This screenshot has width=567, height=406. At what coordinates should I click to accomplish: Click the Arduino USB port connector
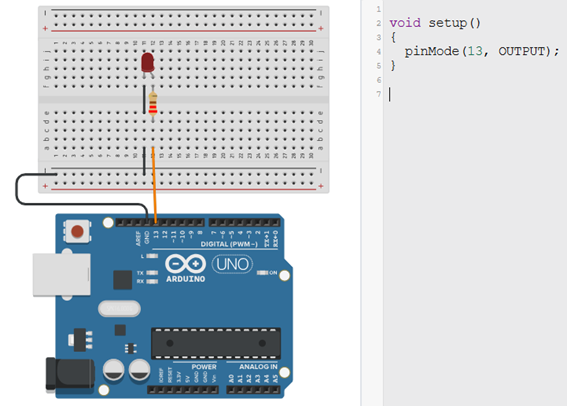(x=61, y=274)
